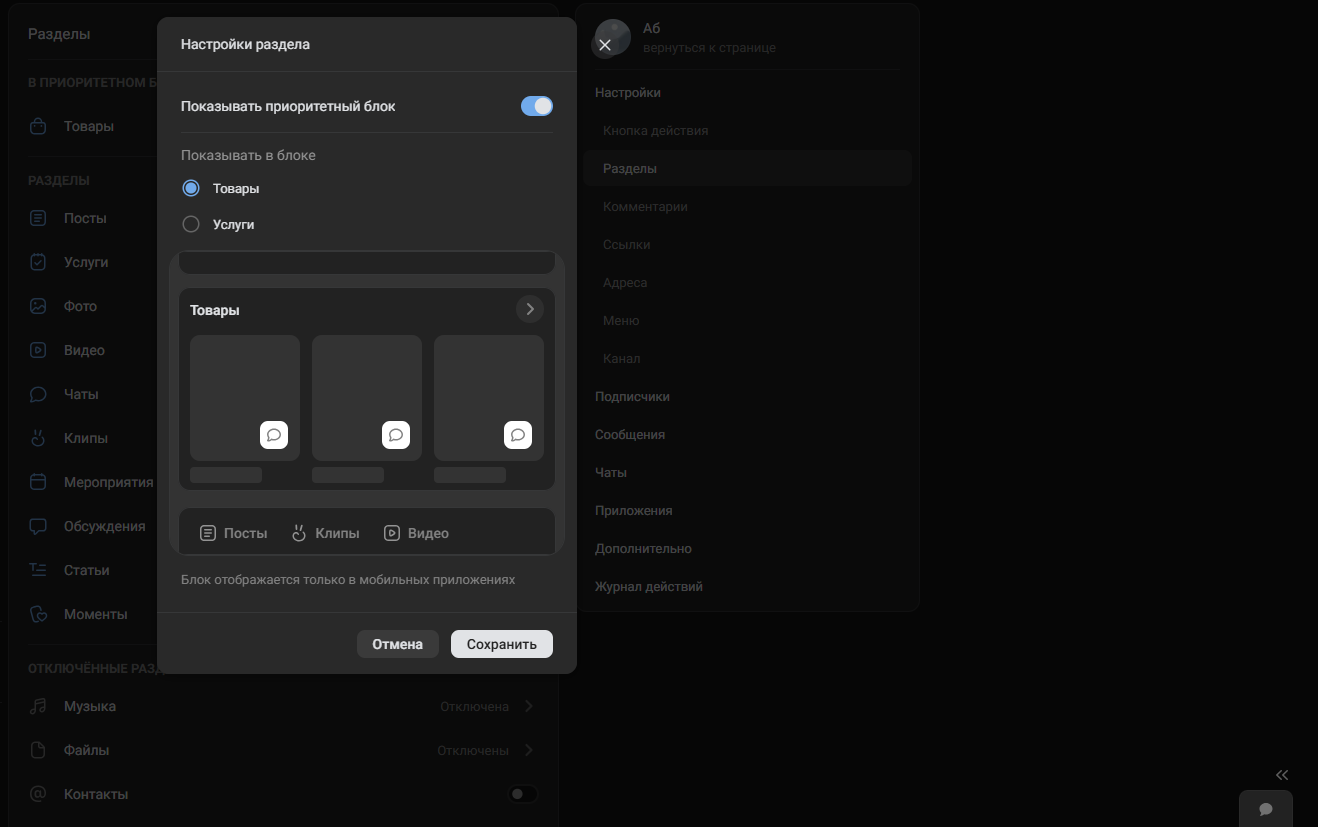
Task: Click the Услуги checklist icon in sections list
Action: point(38,262)
